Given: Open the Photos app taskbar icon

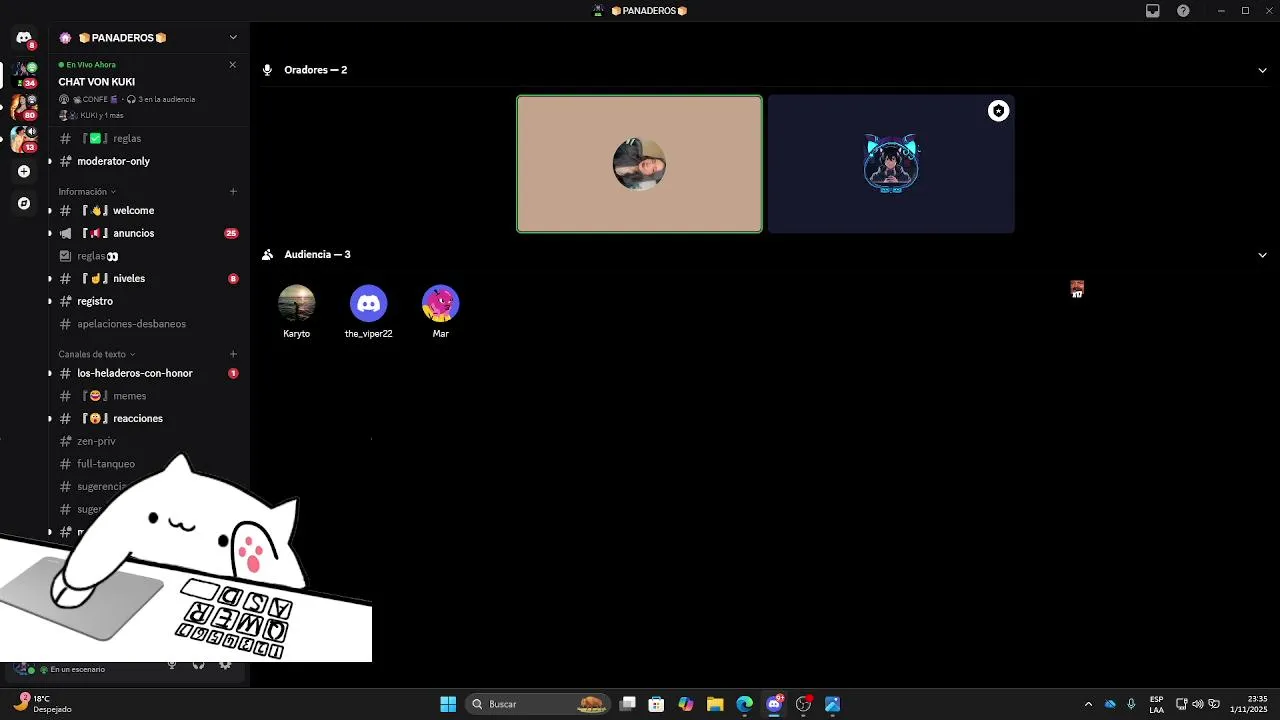Looking at the screenshot, I should click(x=832, y=704).
